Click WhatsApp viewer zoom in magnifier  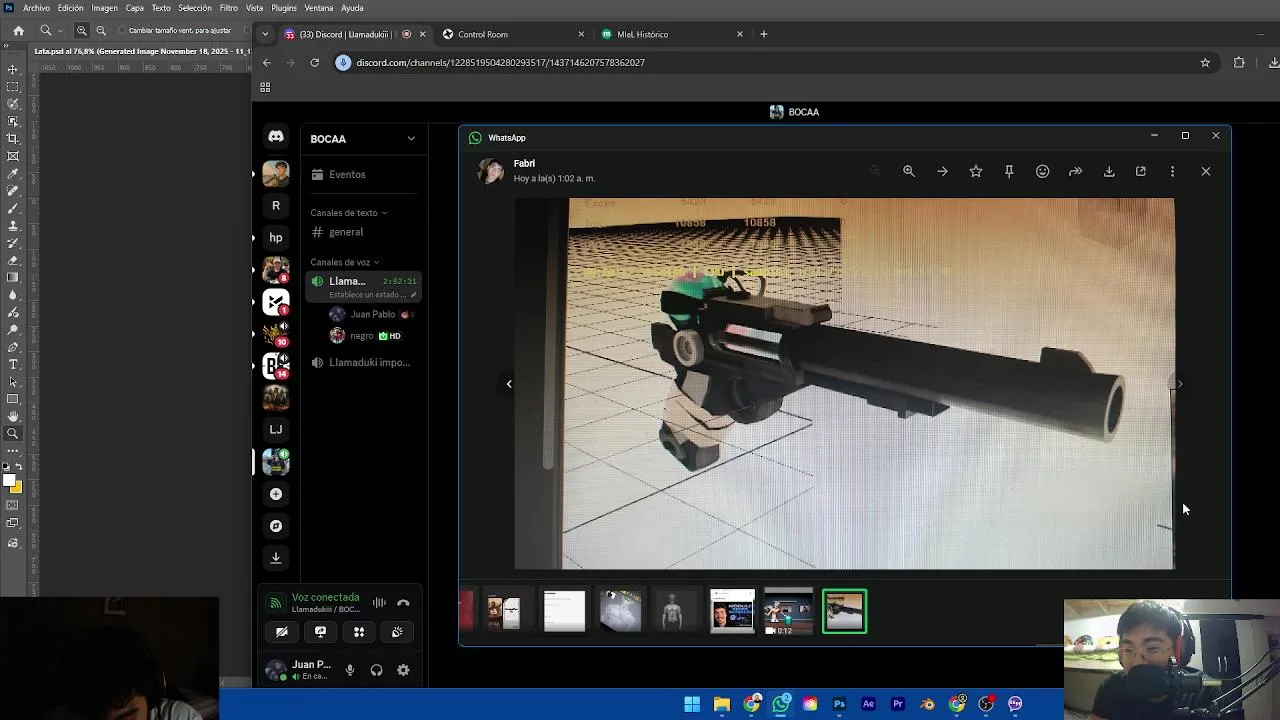(x=909, y=171)
